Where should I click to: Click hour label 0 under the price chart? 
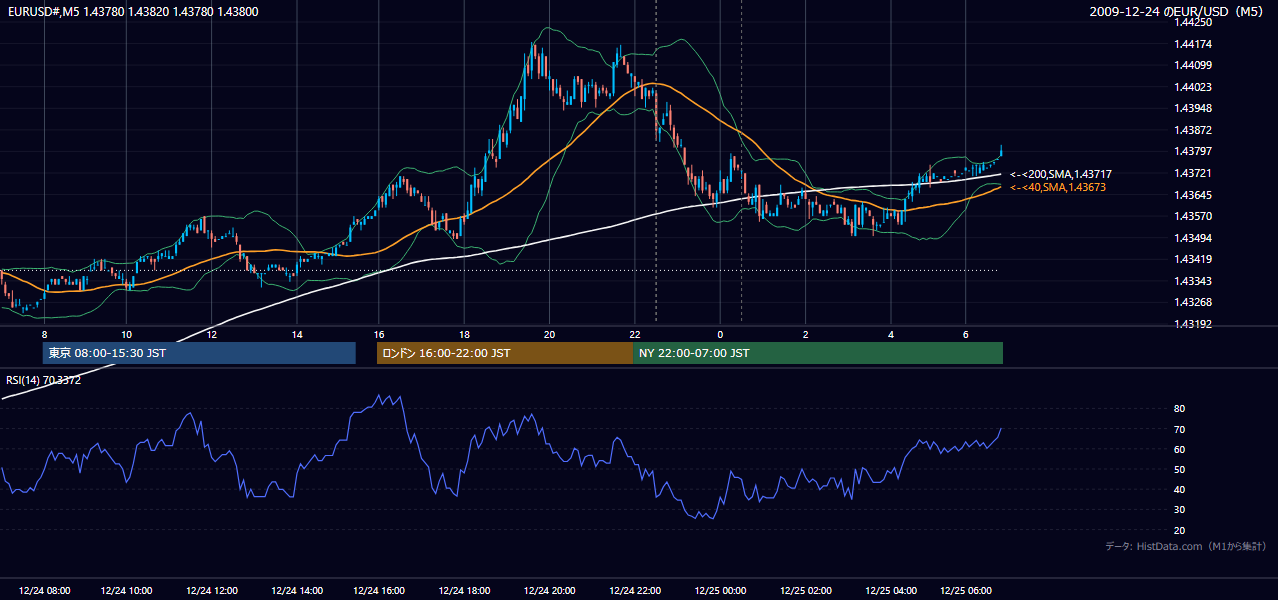pos(720,334)
